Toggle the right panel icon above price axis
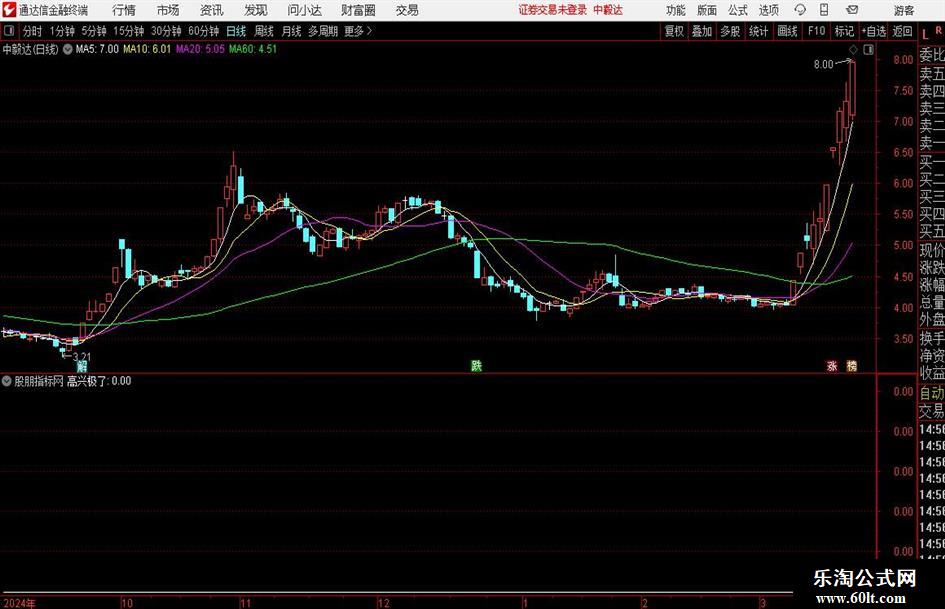The image size is (945, 609). [868, 50]
